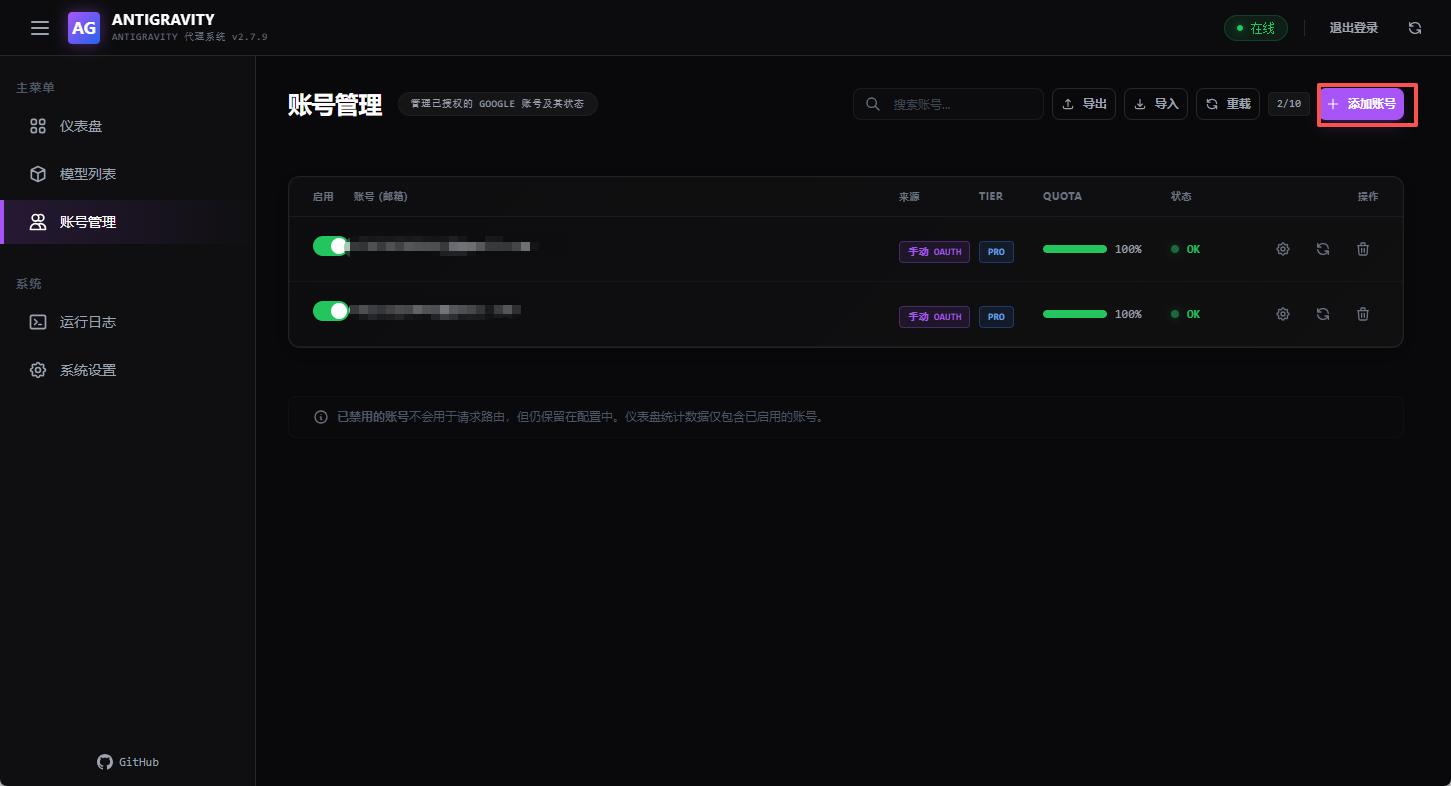1451x786 pixels.
Task: Click the 状态 column header
Action: (1181, 196)
